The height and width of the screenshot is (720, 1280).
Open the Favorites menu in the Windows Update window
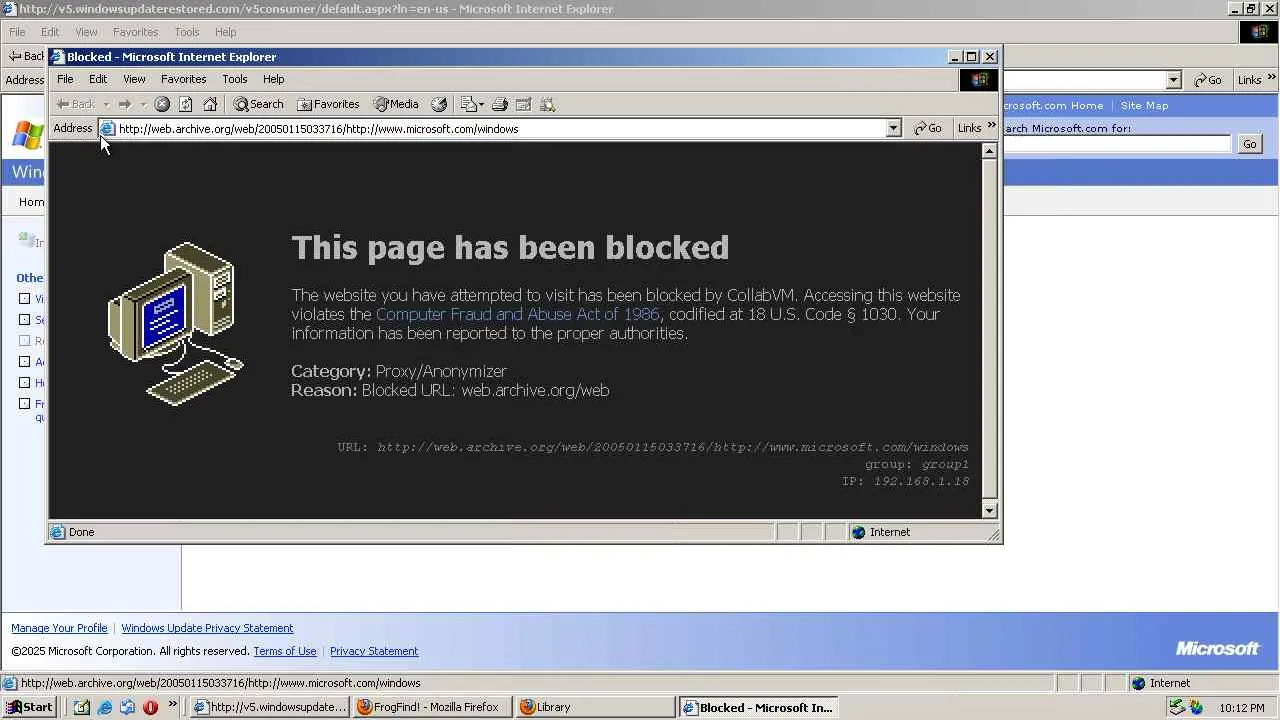click(135, 32)
